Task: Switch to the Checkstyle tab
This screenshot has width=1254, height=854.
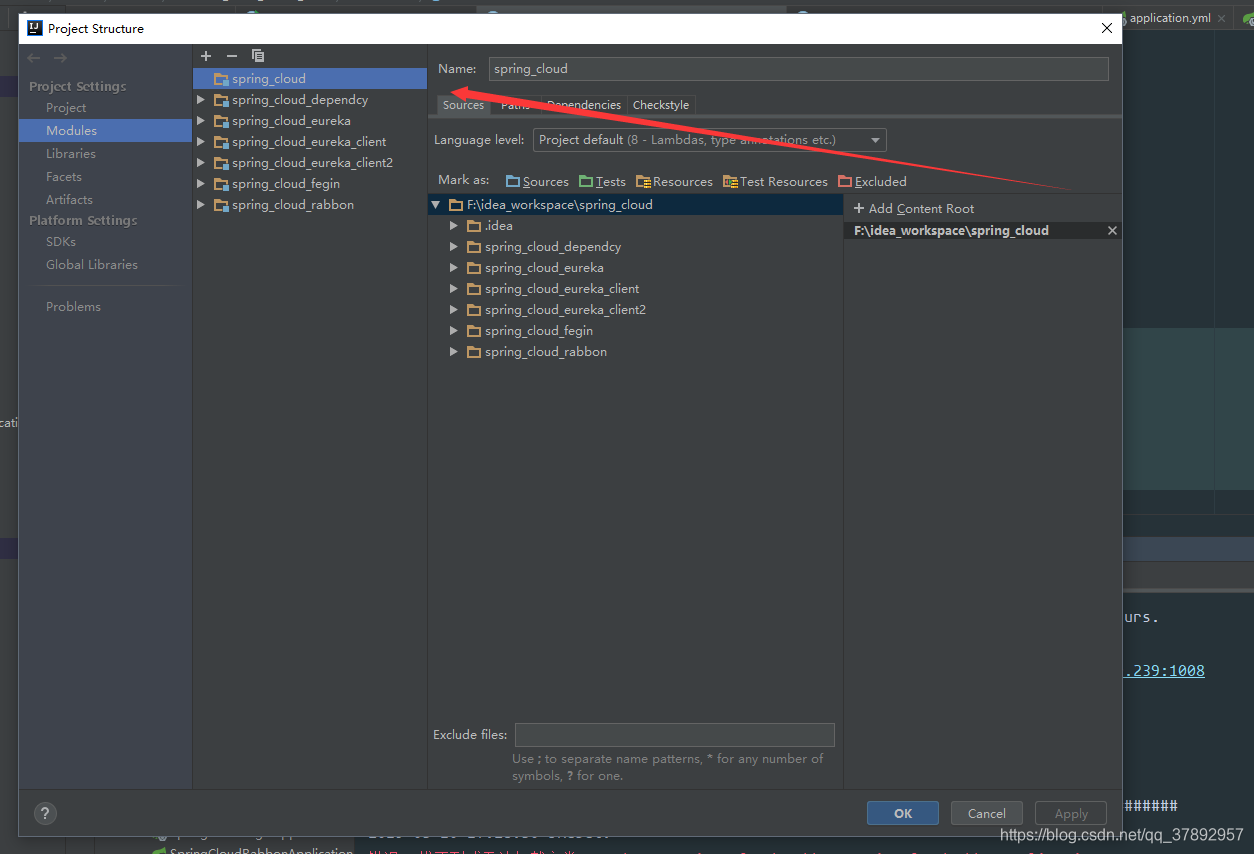Action: tap(661, 104)
